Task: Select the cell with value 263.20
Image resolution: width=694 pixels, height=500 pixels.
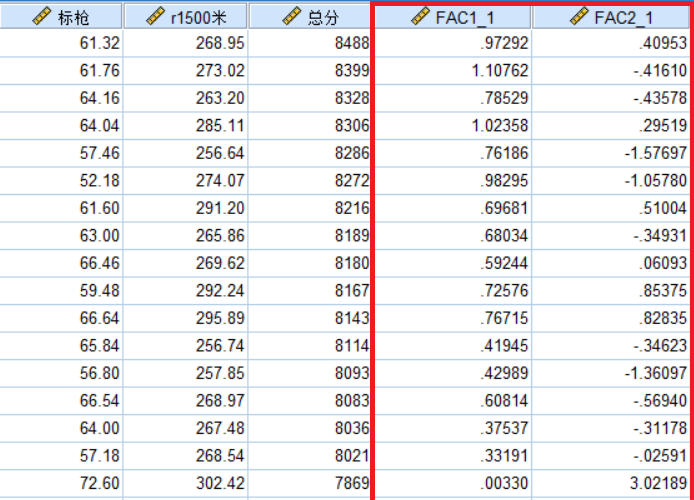Action: click(185, 98)
